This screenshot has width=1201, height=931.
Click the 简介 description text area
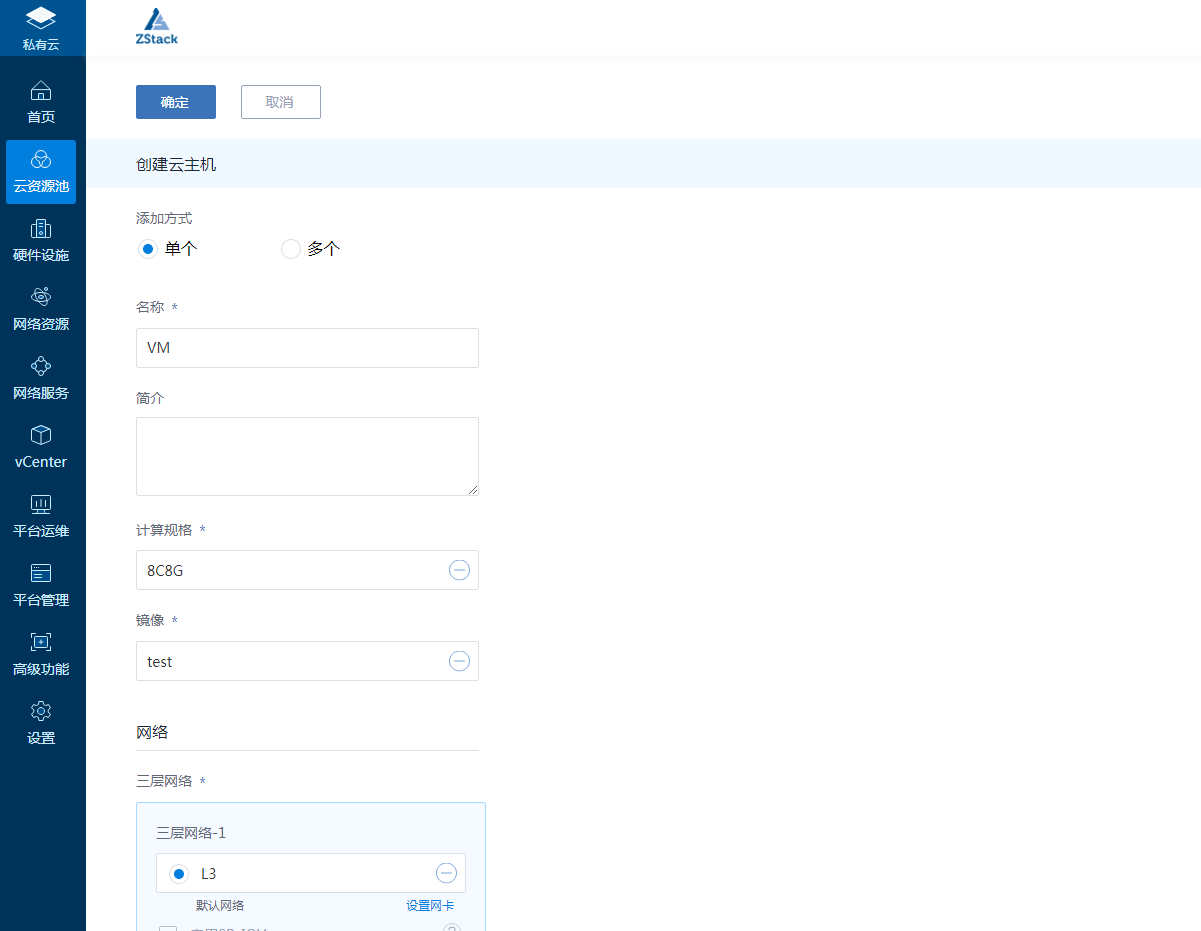pyautogui.click(x=306, y=455)
